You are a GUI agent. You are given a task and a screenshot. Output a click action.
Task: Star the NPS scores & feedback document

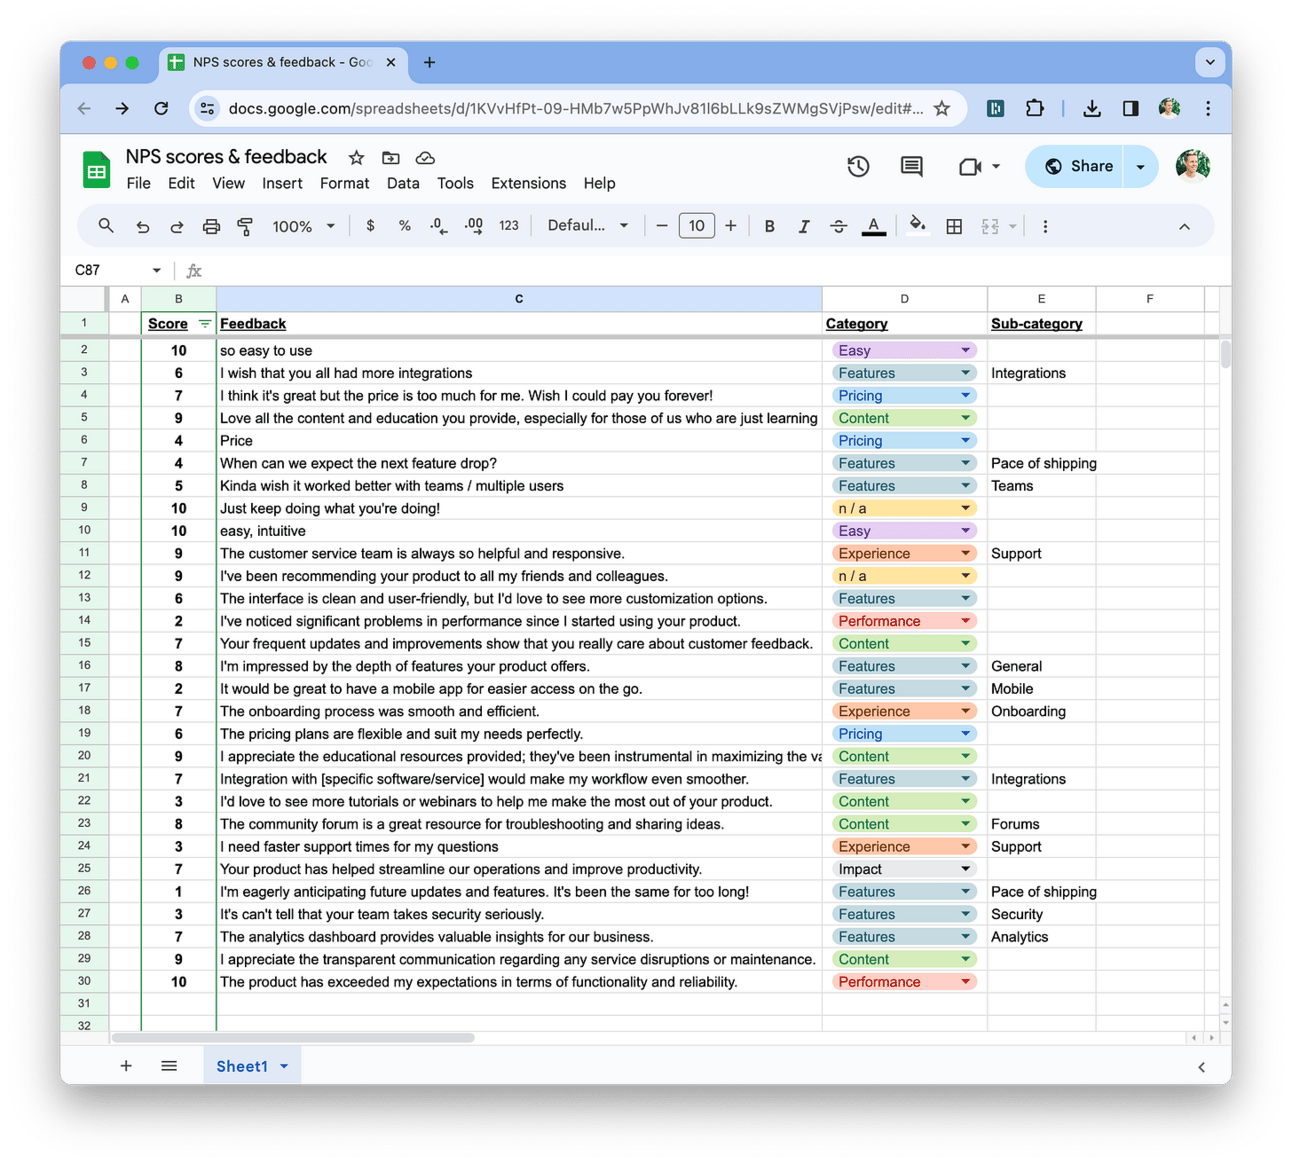tap(356, 158)
